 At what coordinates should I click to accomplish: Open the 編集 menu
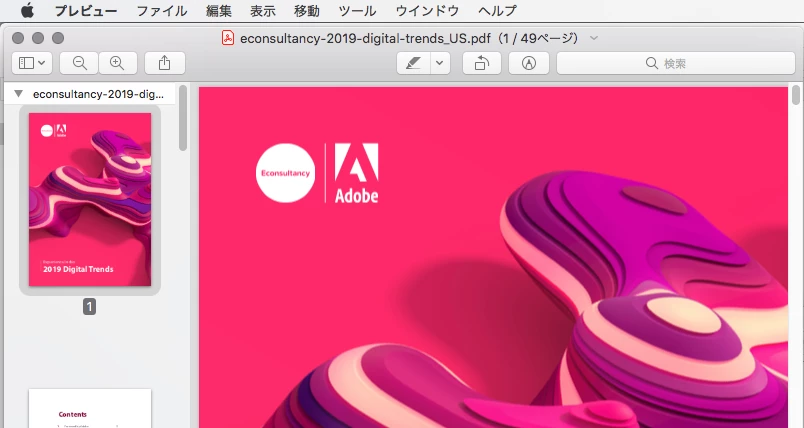point(219,11)
